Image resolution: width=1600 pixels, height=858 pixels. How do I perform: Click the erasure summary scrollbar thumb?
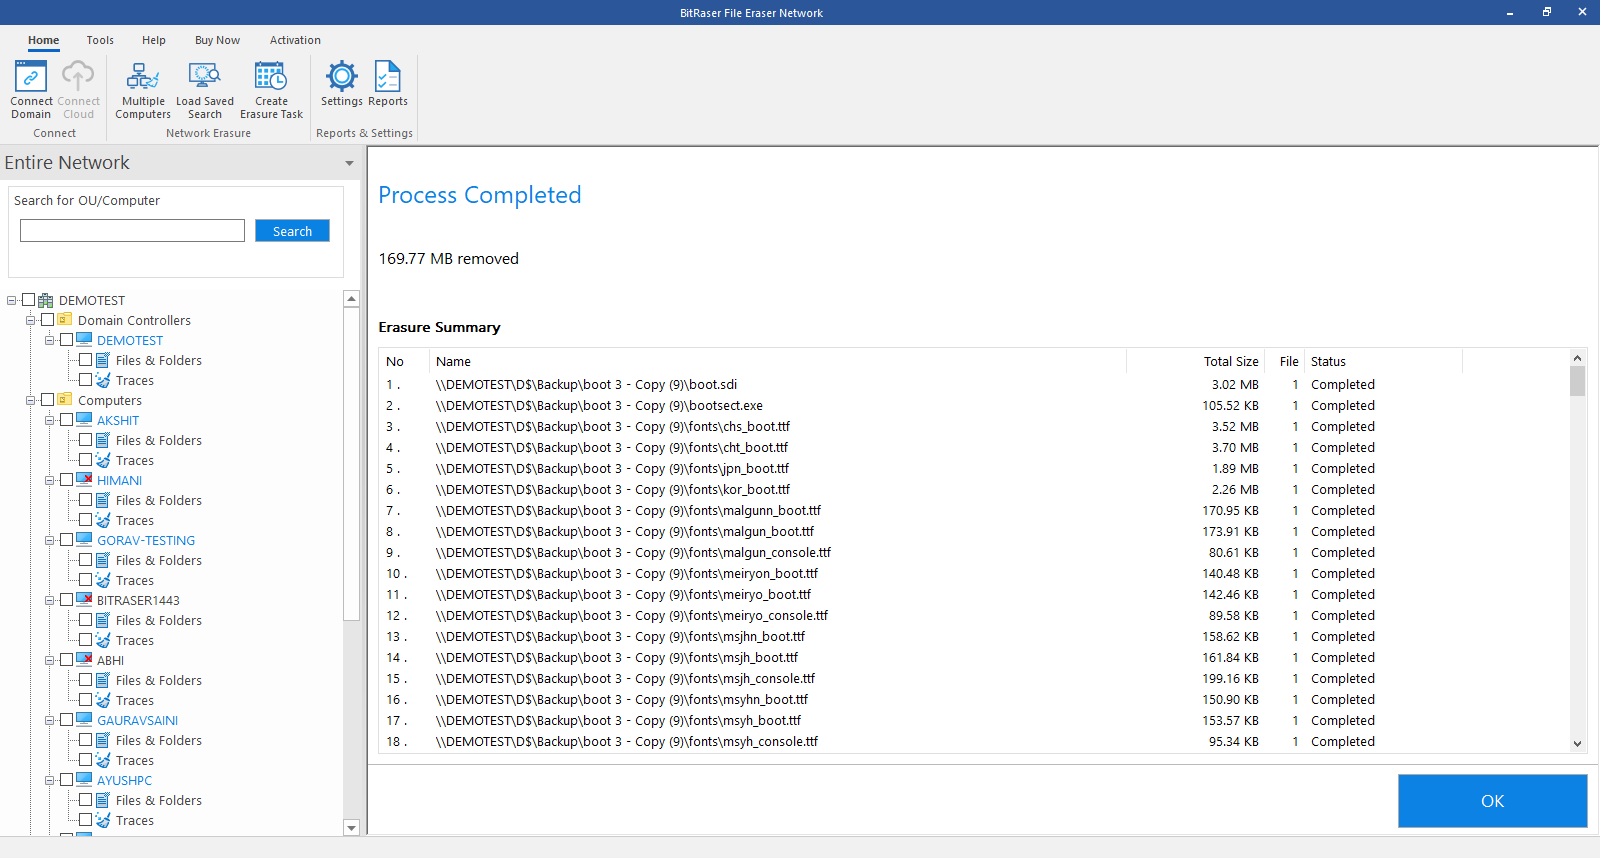pos(1577,381)
